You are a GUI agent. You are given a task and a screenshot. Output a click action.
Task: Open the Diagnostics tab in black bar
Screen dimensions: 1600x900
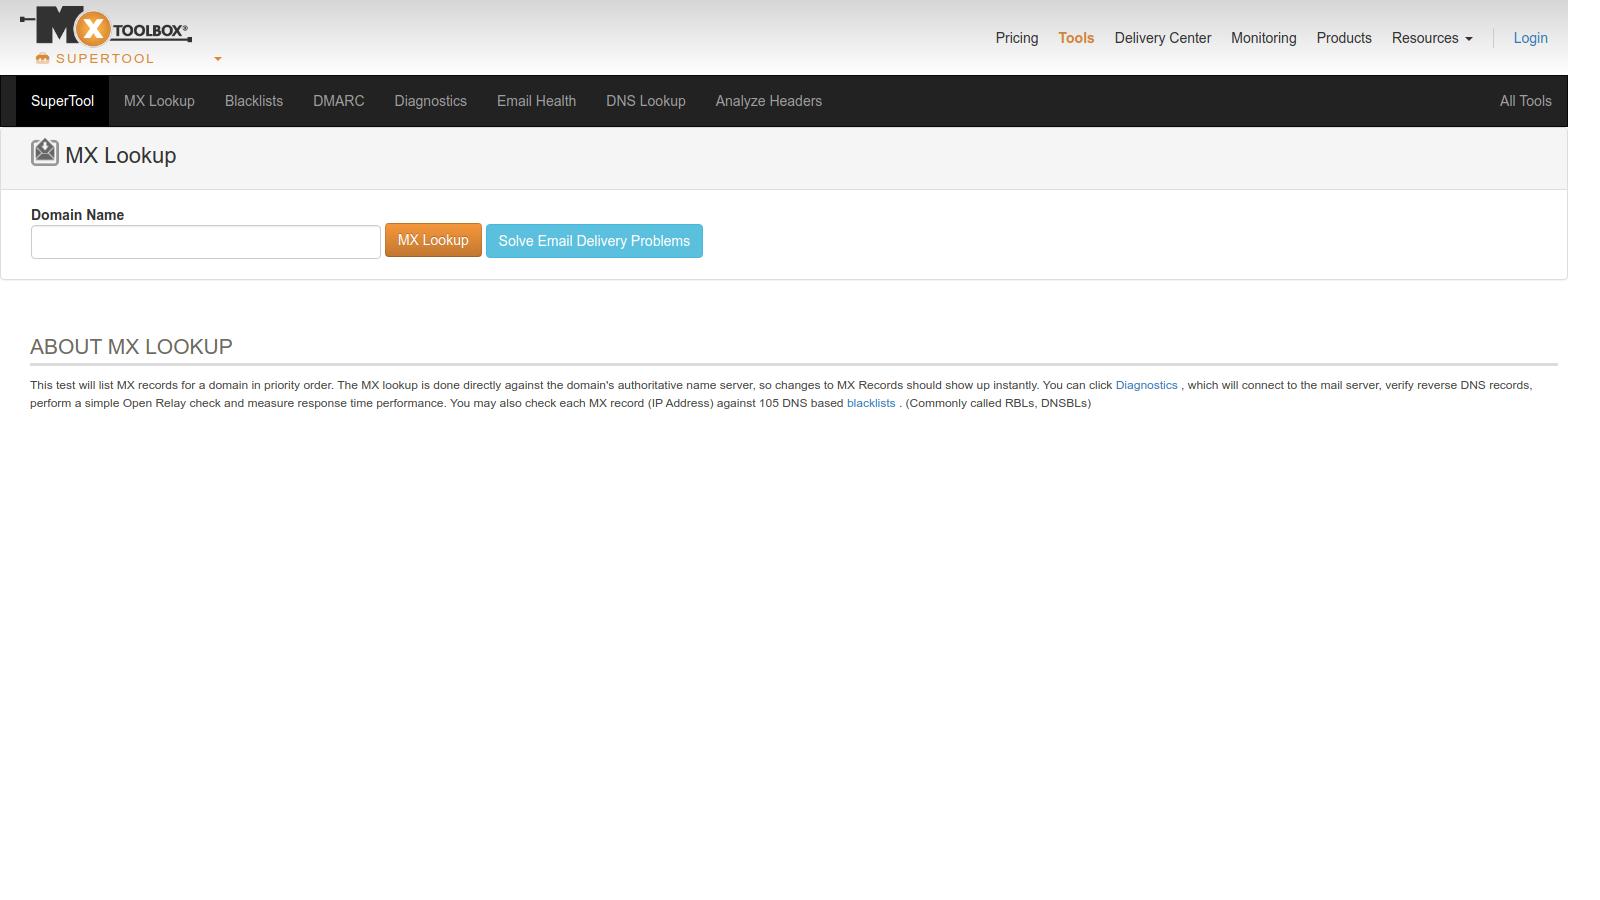tap(431, 101)
